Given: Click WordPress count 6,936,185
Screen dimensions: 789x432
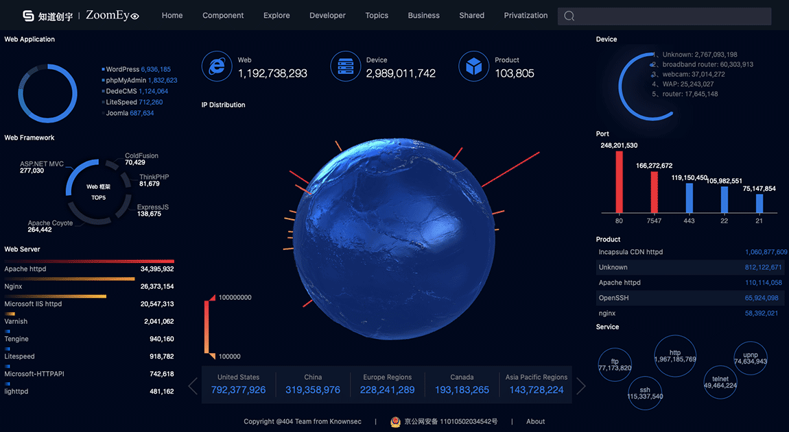Looking at the screenshot, I should coord(155,69).
